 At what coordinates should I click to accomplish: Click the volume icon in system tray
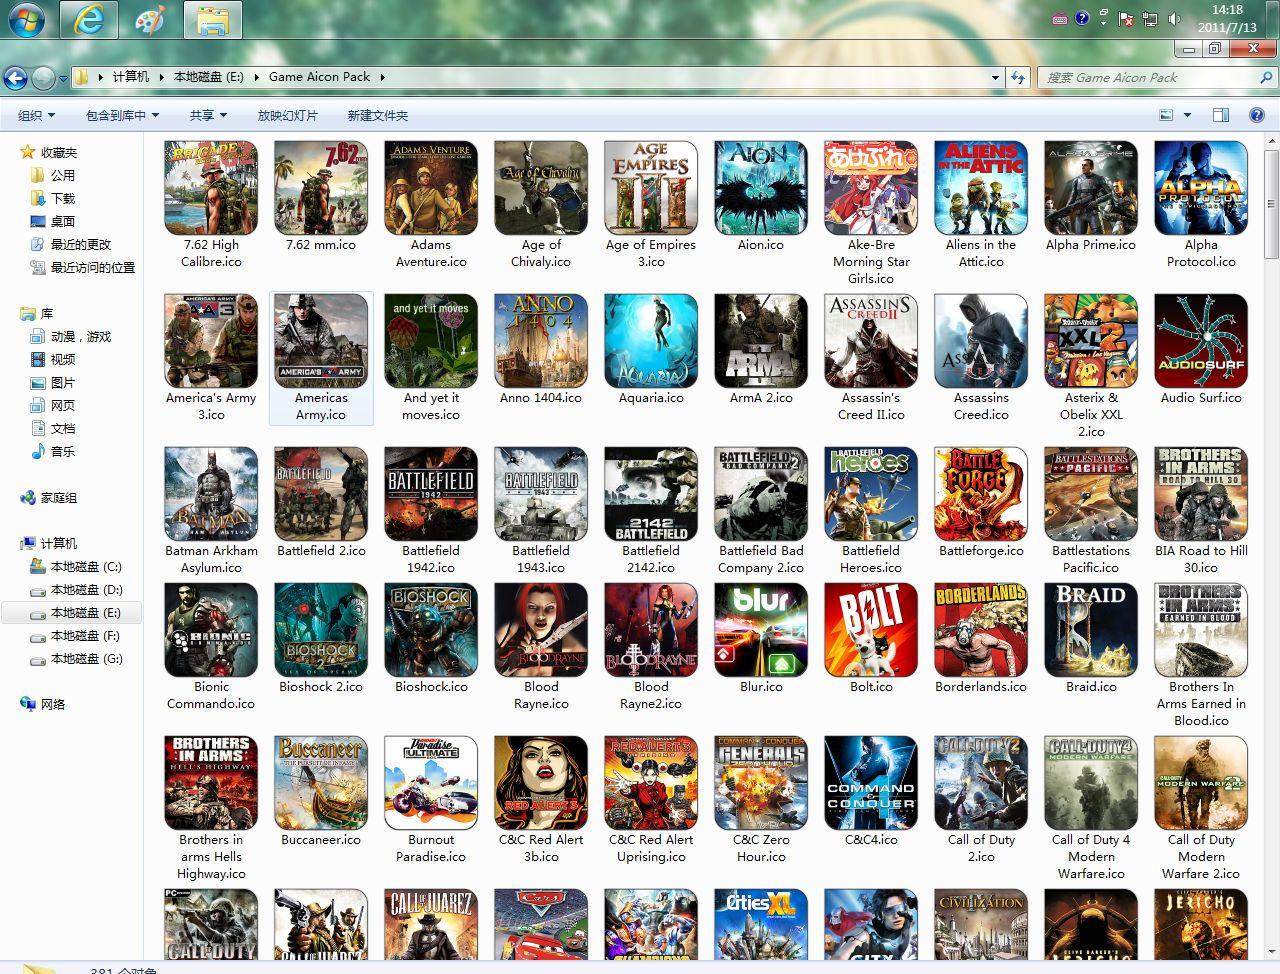click(1172, 19)
